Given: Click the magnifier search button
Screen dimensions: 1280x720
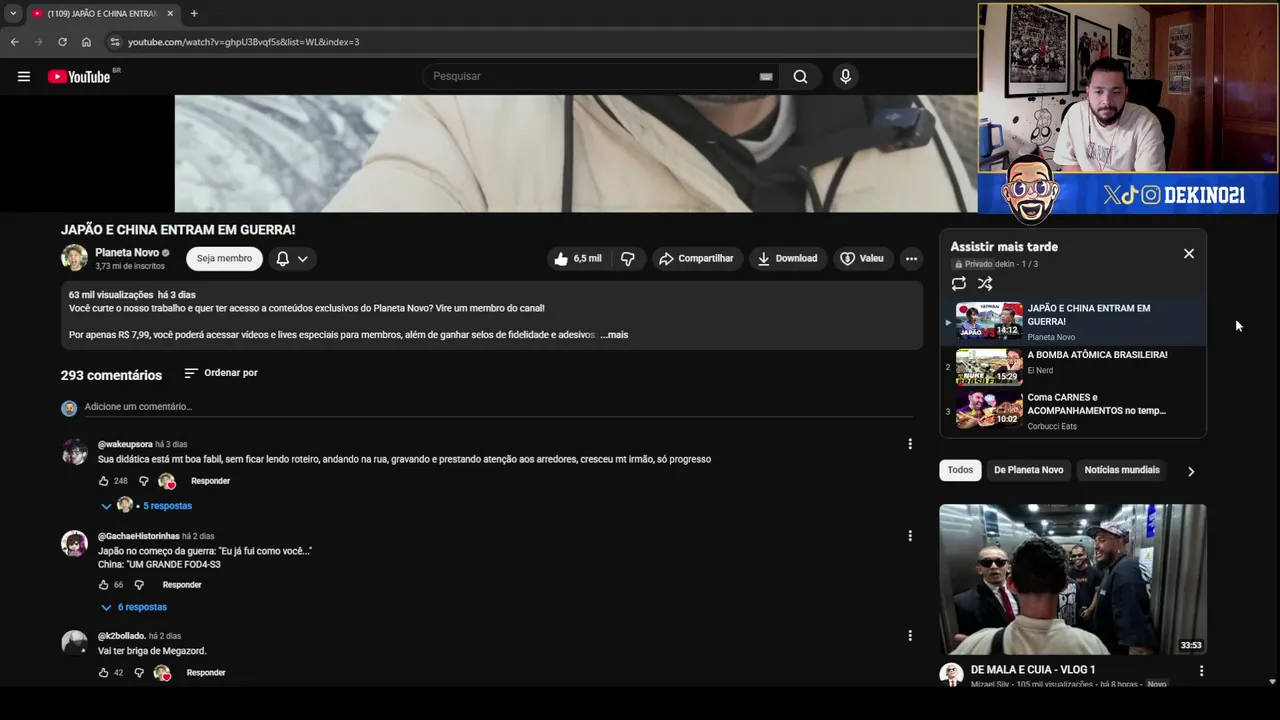Looking at the screenshot, I should [800, 76].
